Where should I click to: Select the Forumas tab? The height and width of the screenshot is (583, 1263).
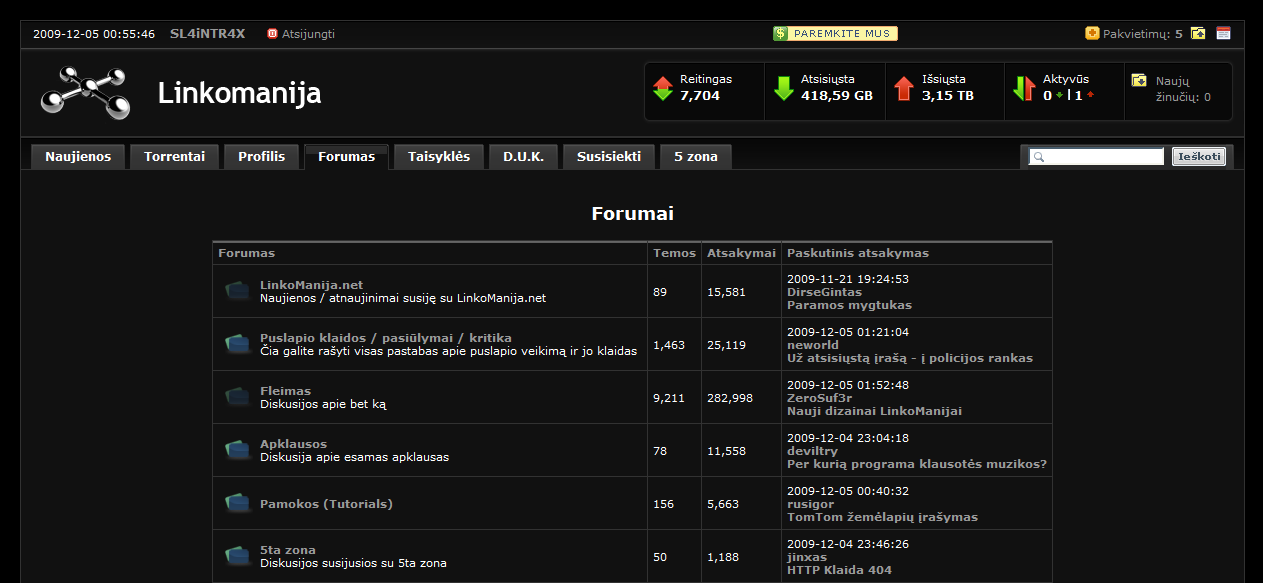click(346, 157)
